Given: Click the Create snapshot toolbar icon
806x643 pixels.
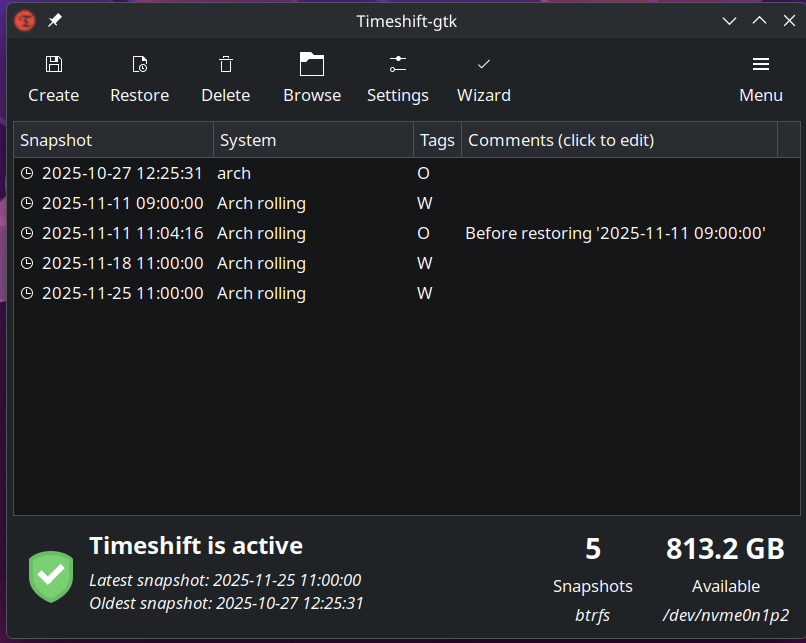Looking at the screenshot, I should point(54,65).
